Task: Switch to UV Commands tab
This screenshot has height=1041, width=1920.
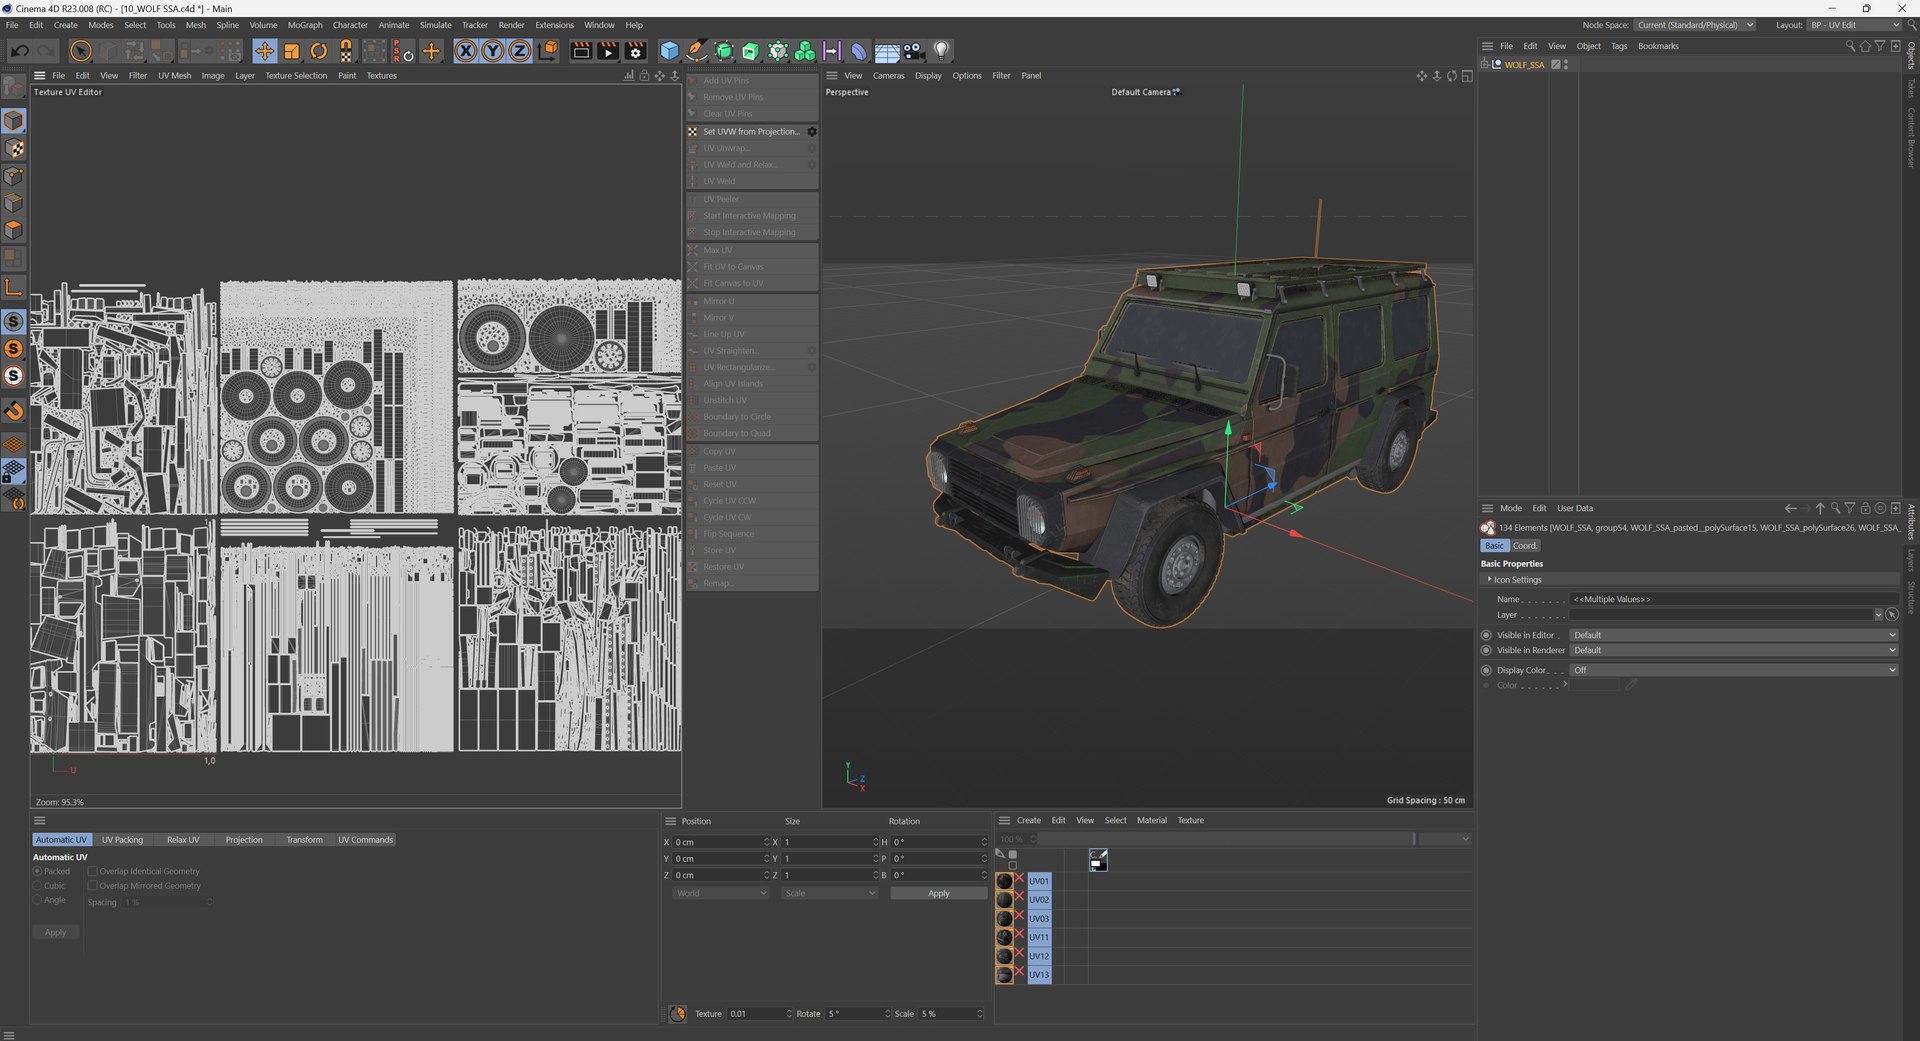Action: [x=365, y=840]
